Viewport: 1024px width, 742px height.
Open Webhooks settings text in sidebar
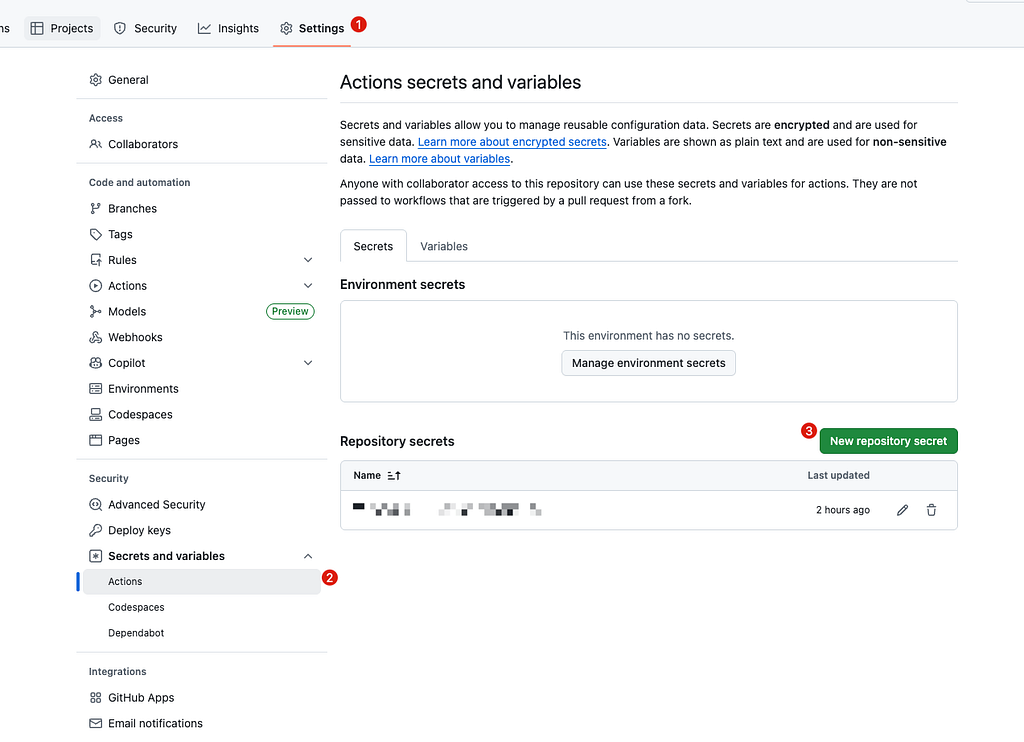point(135,338)
